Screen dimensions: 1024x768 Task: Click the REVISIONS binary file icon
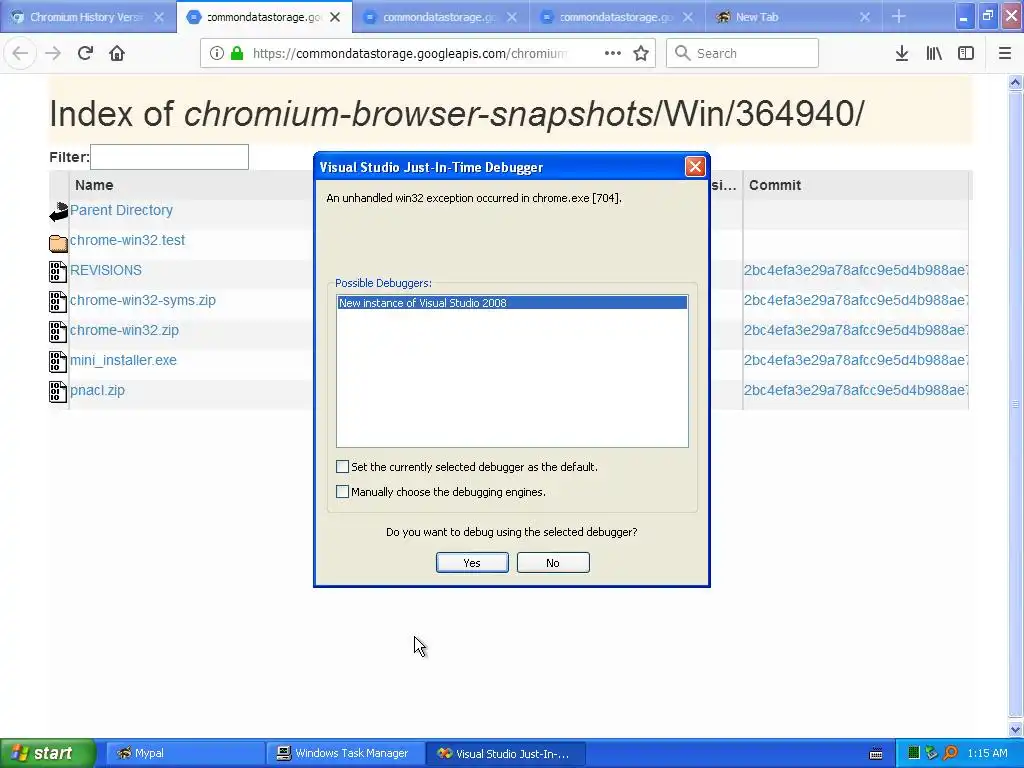58,271
